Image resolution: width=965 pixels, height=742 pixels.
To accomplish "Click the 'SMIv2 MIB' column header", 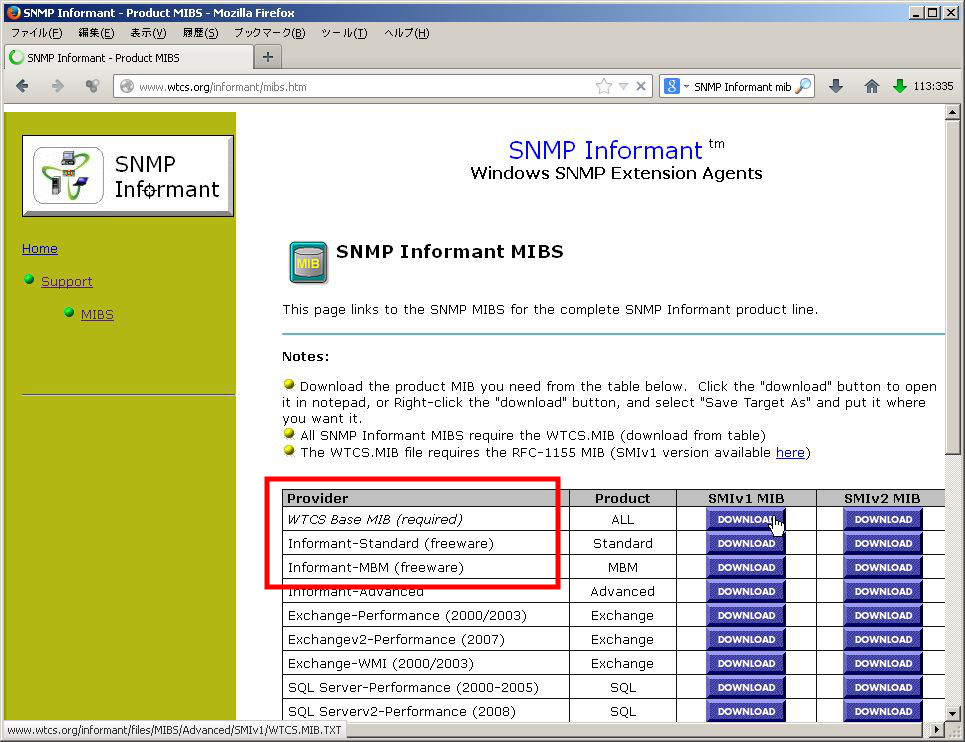I will coord(881,498).
